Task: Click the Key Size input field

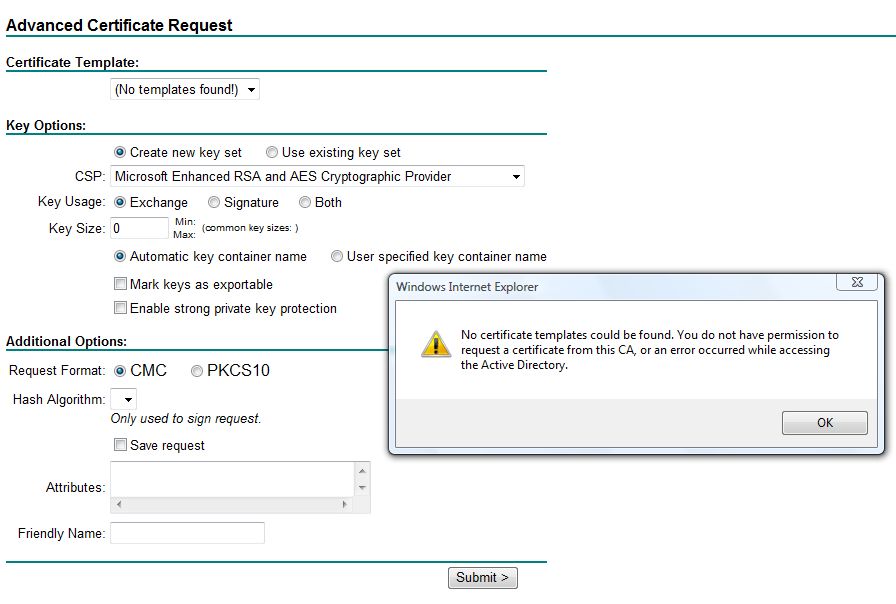Action: pyautogui.click(x=139, y=228)
